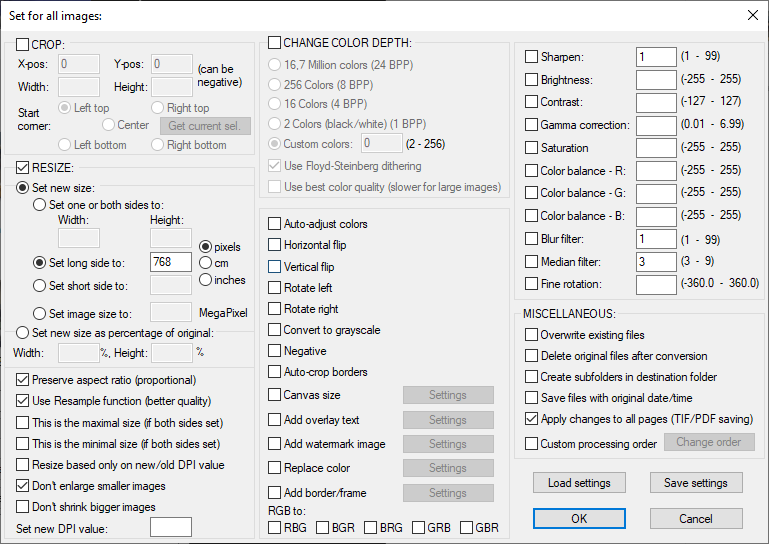
Task: Click the Brightness value field
Action: 656,80
